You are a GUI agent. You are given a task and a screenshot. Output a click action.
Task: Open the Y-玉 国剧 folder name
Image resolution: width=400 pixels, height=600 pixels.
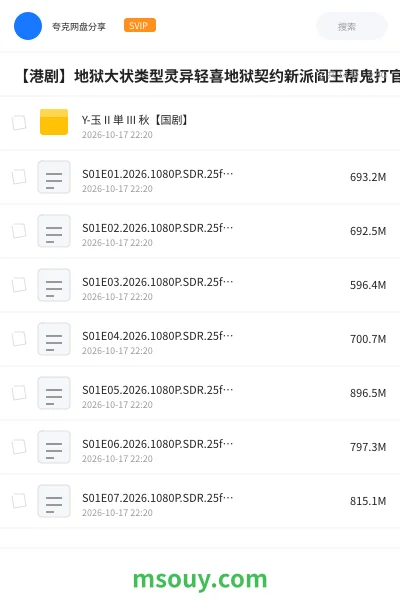[135, 120]
